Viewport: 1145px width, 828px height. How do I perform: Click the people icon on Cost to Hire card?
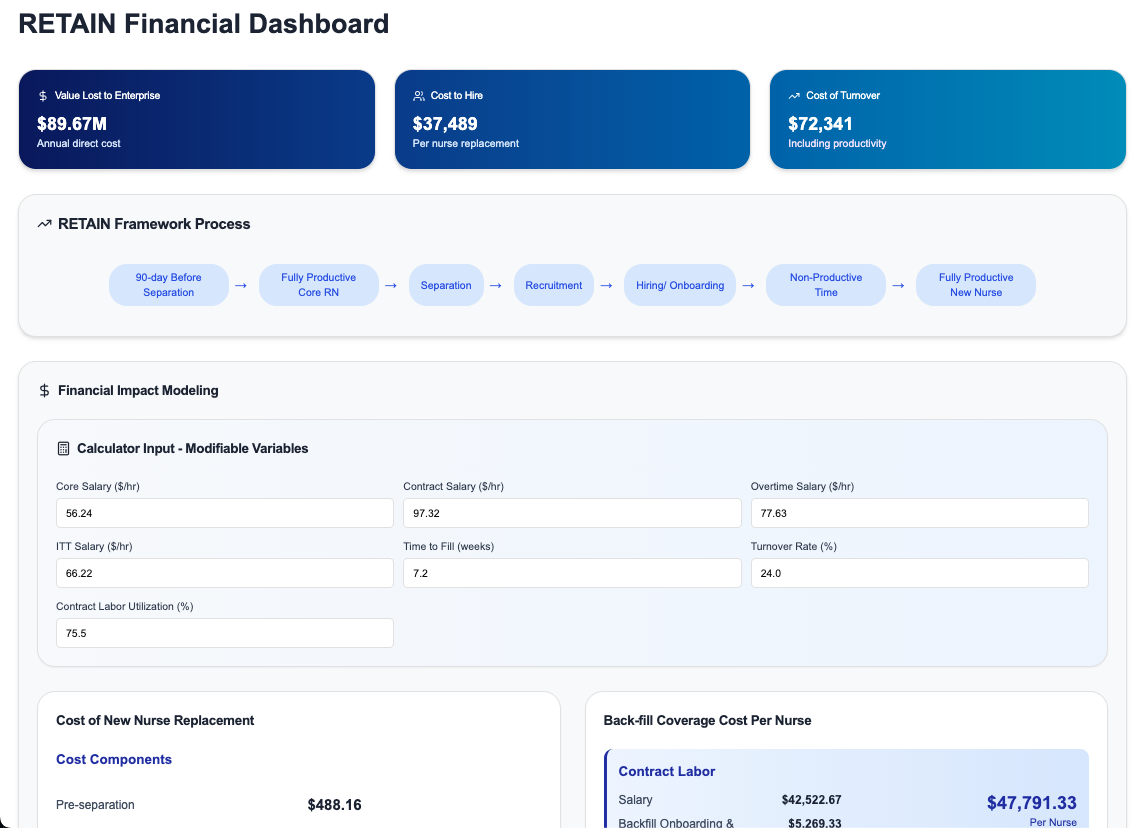point(417,95)
